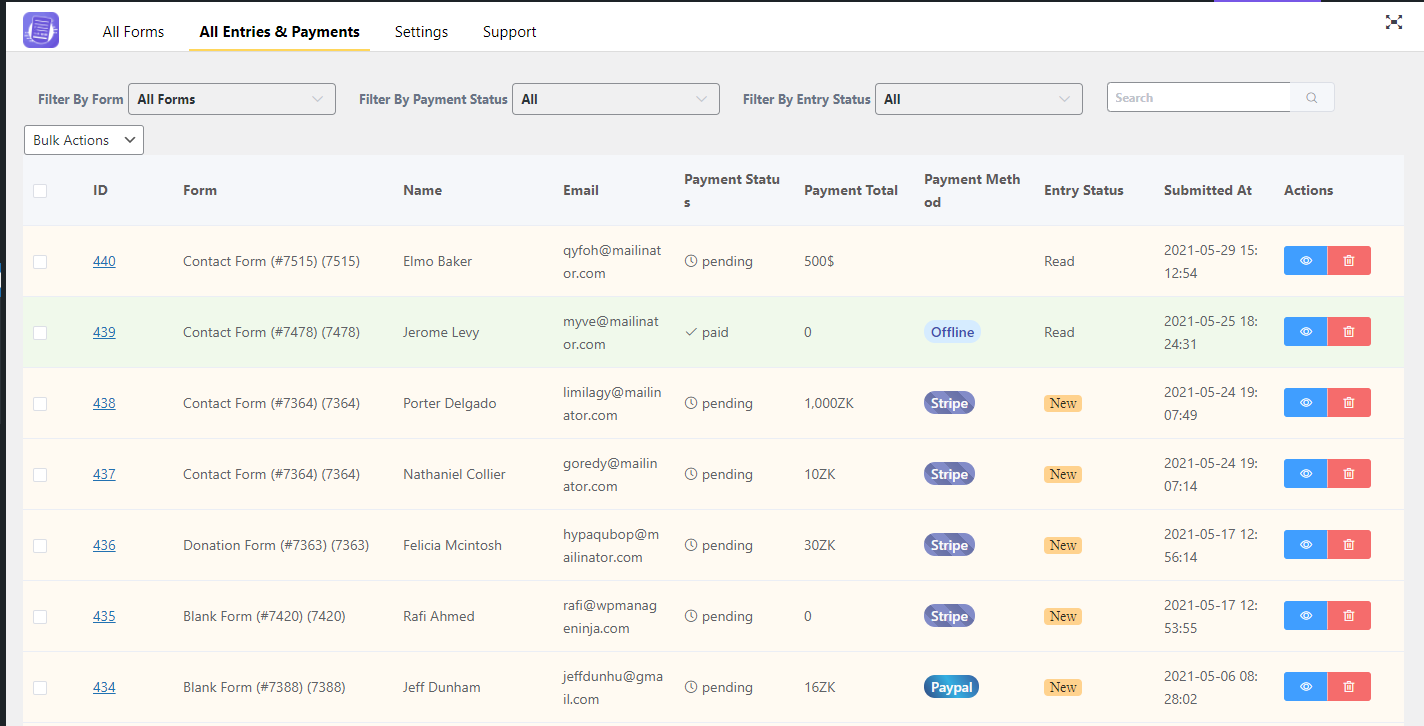
Task: Remove entry 438 with its trash icon
Action: click(1349, 402)
